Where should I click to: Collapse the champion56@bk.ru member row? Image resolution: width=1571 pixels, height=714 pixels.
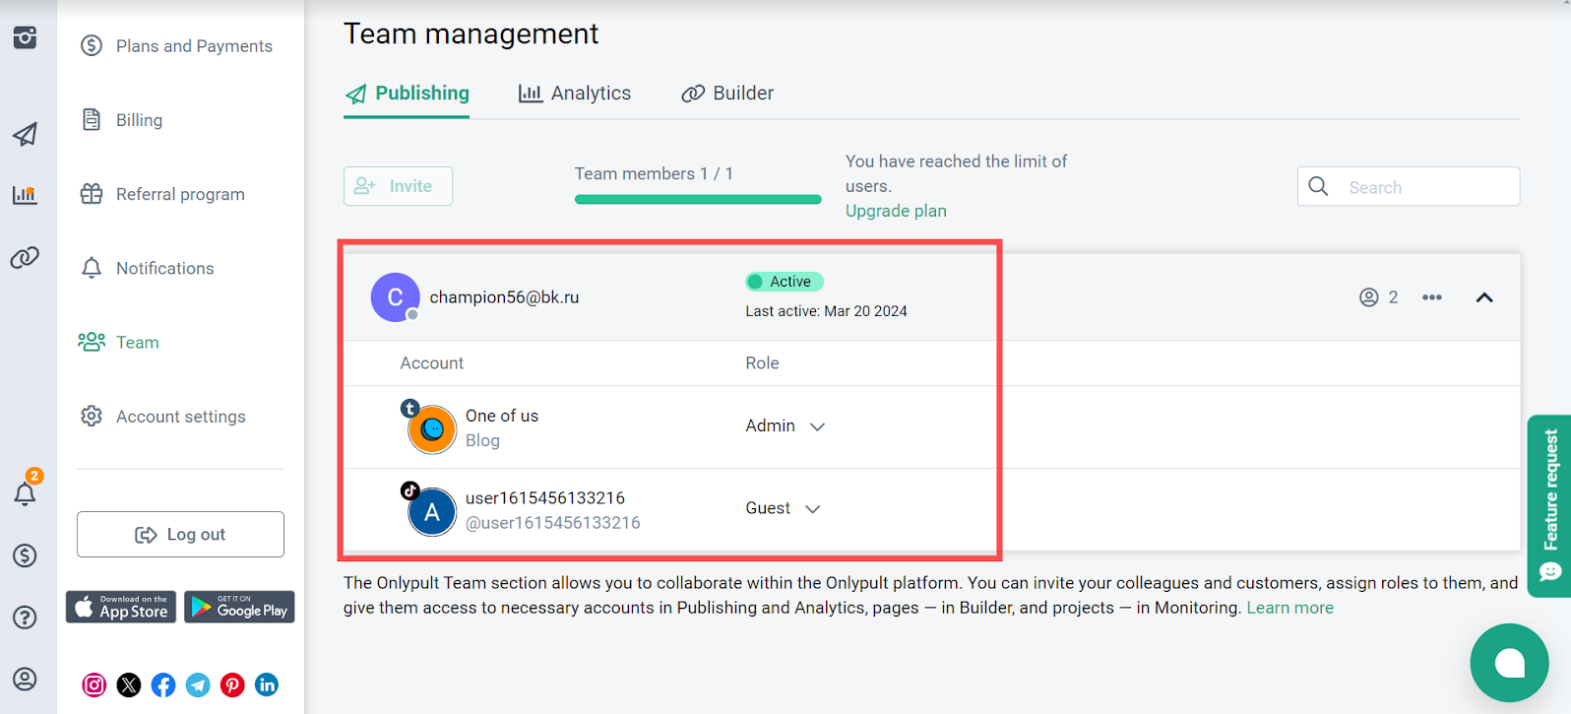point(1484,297)
